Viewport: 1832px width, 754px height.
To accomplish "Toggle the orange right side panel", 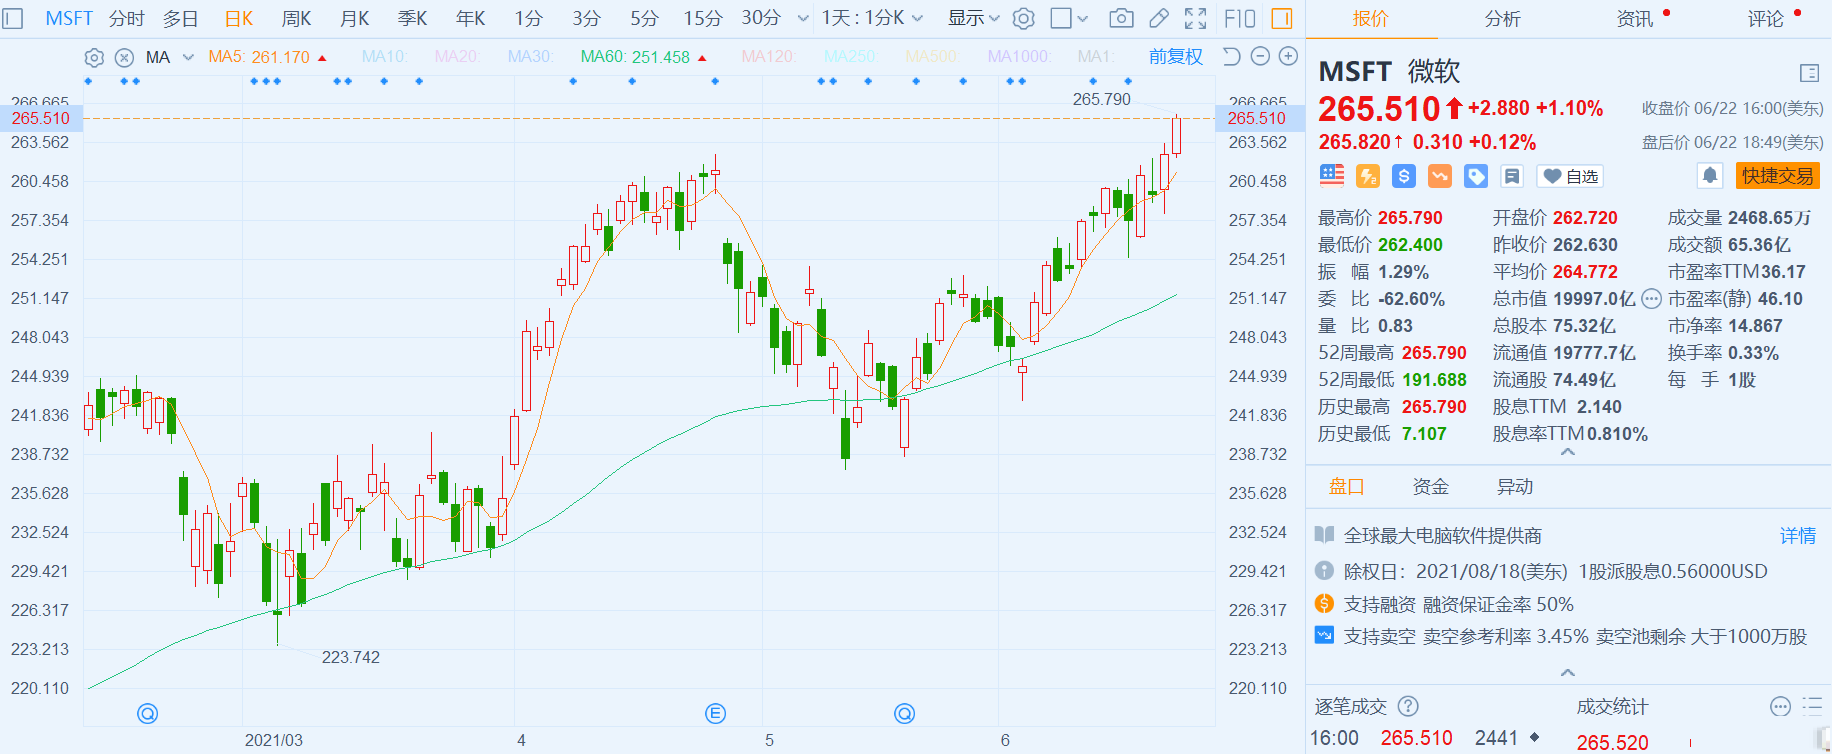I will pyautogui.click(x=1281, y=18).
